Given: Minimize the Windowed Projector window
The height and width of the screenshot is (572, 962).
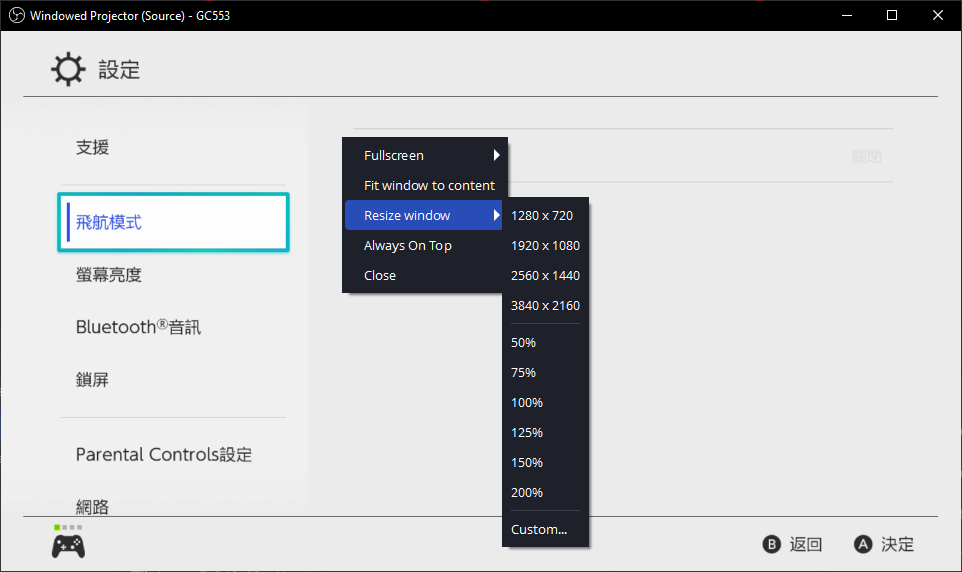Looking at the screenshot, I should 847,15.
